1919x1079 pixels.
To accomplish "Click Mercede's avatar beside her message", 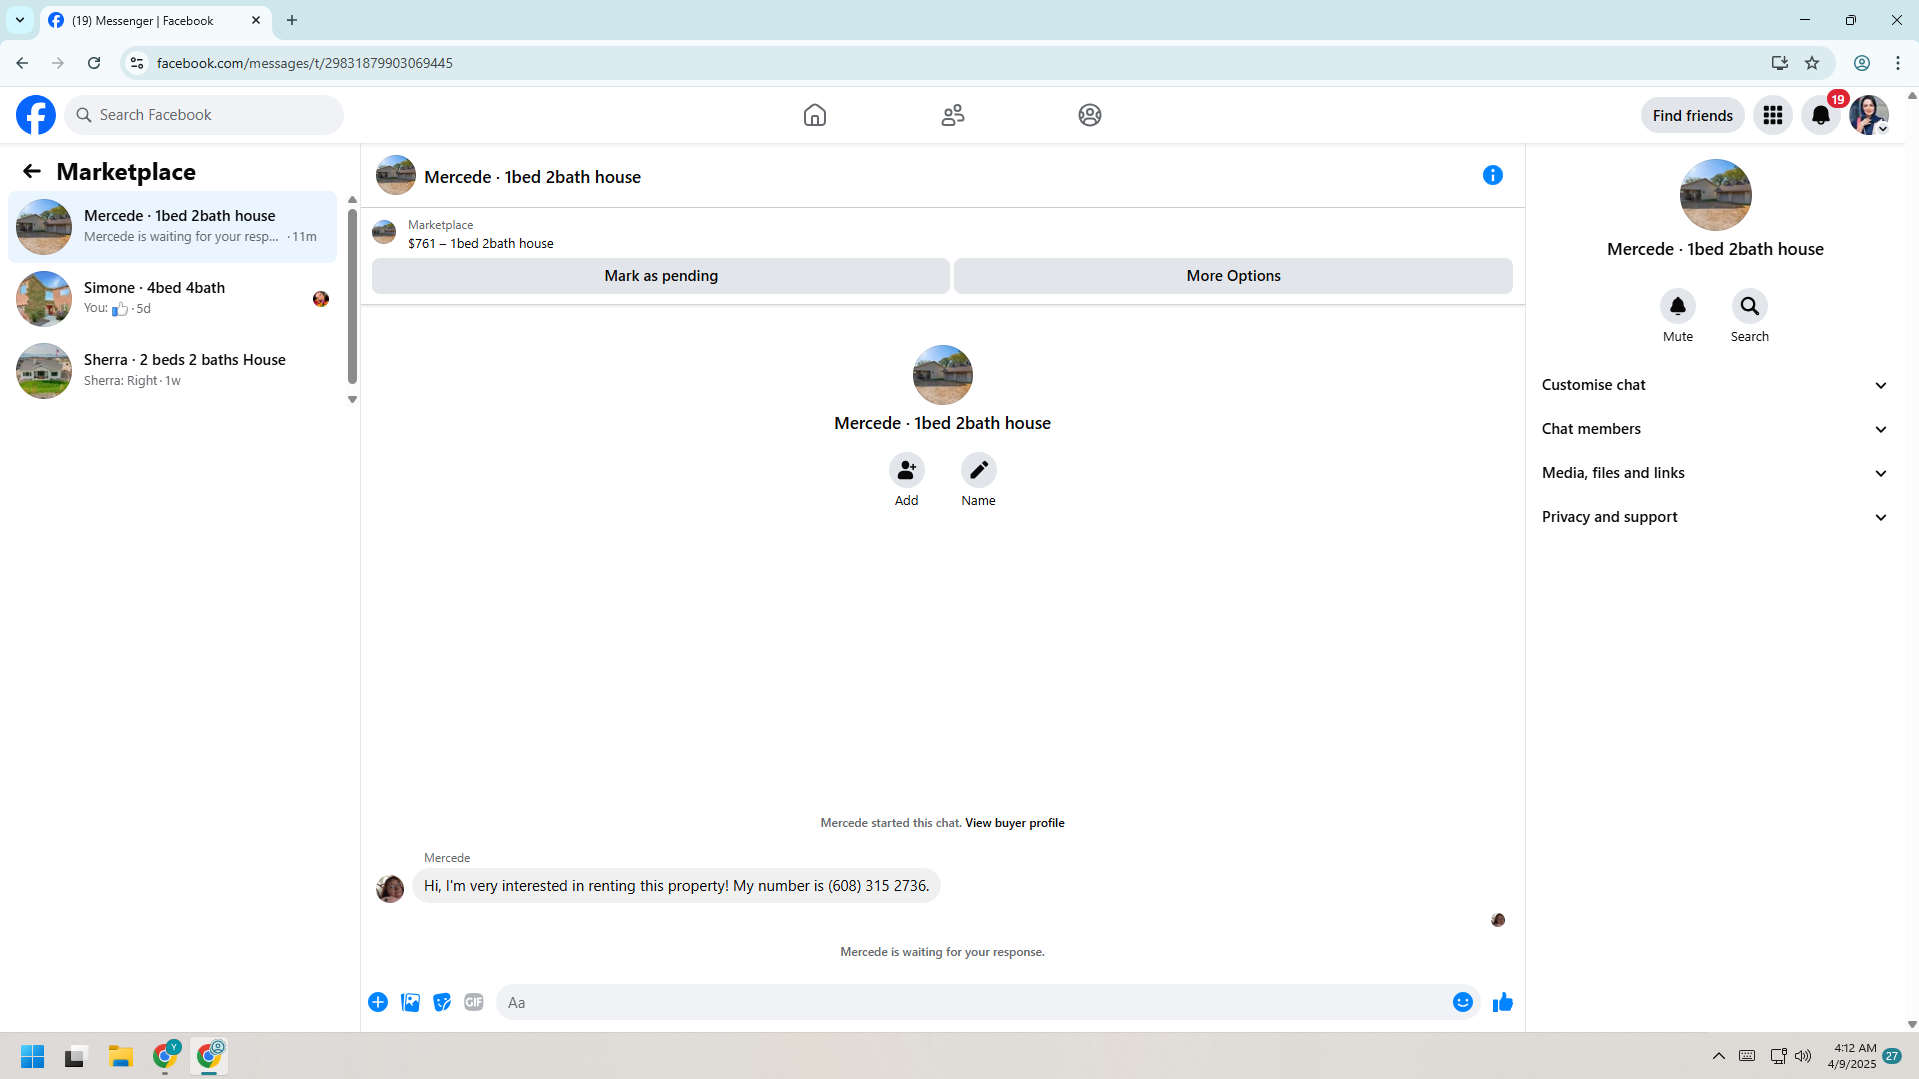I will click(x=390, y=888).
